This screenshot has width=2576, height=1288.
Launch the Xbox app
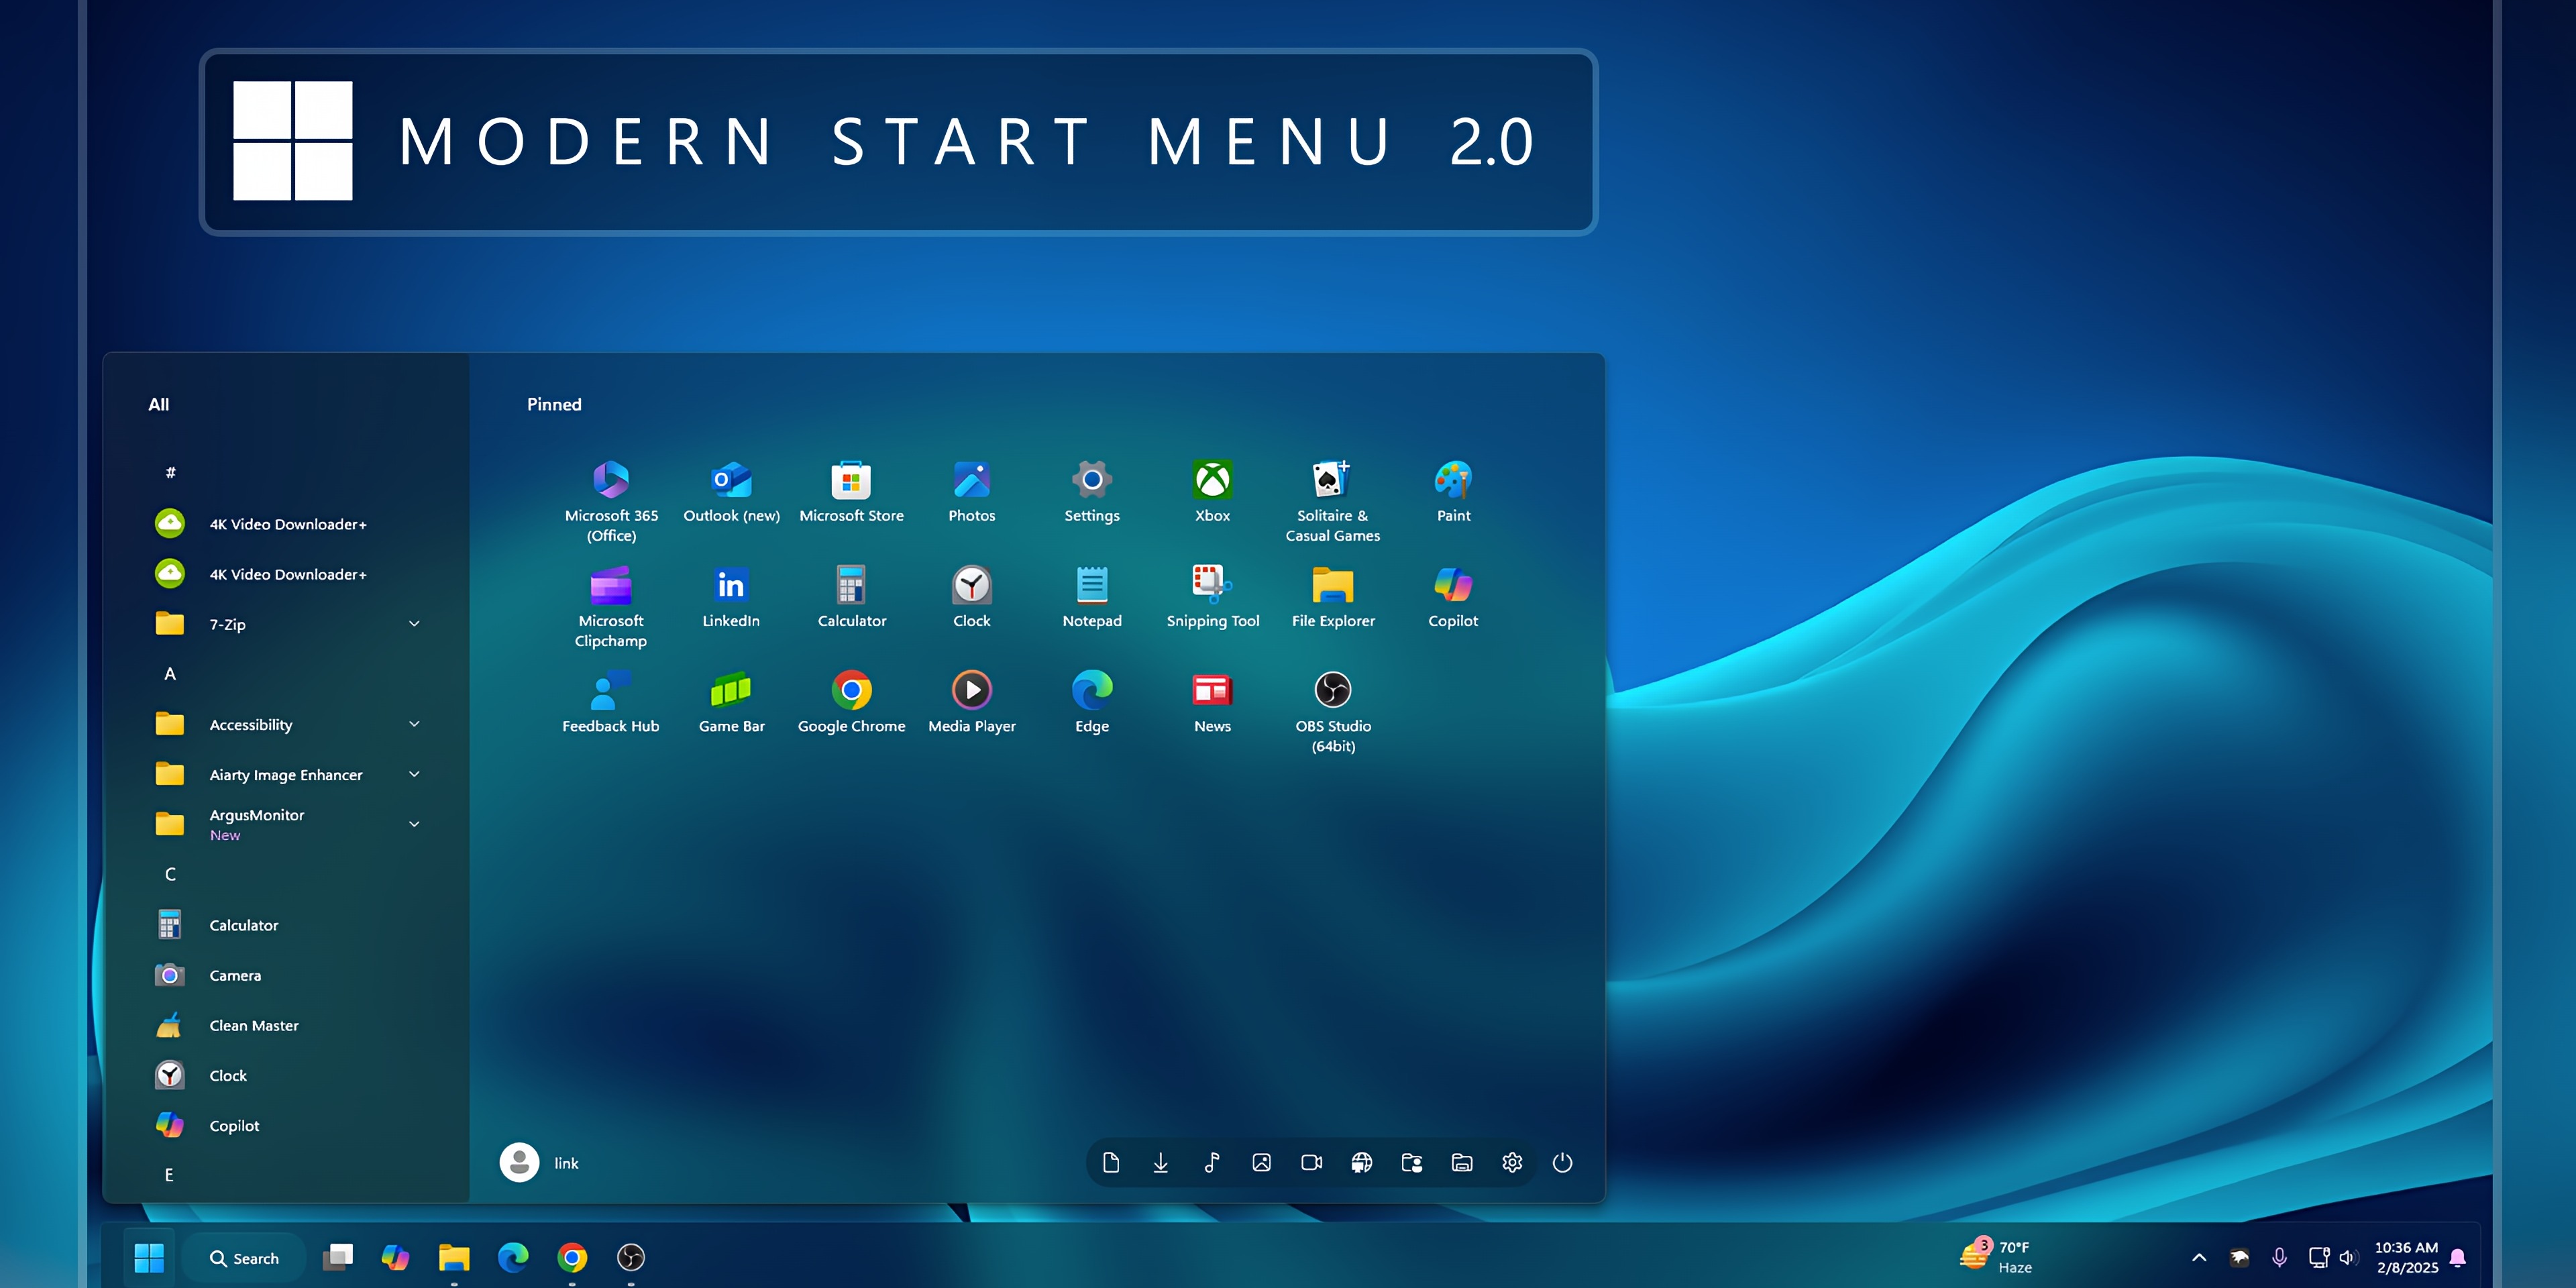coord(1212,491)
